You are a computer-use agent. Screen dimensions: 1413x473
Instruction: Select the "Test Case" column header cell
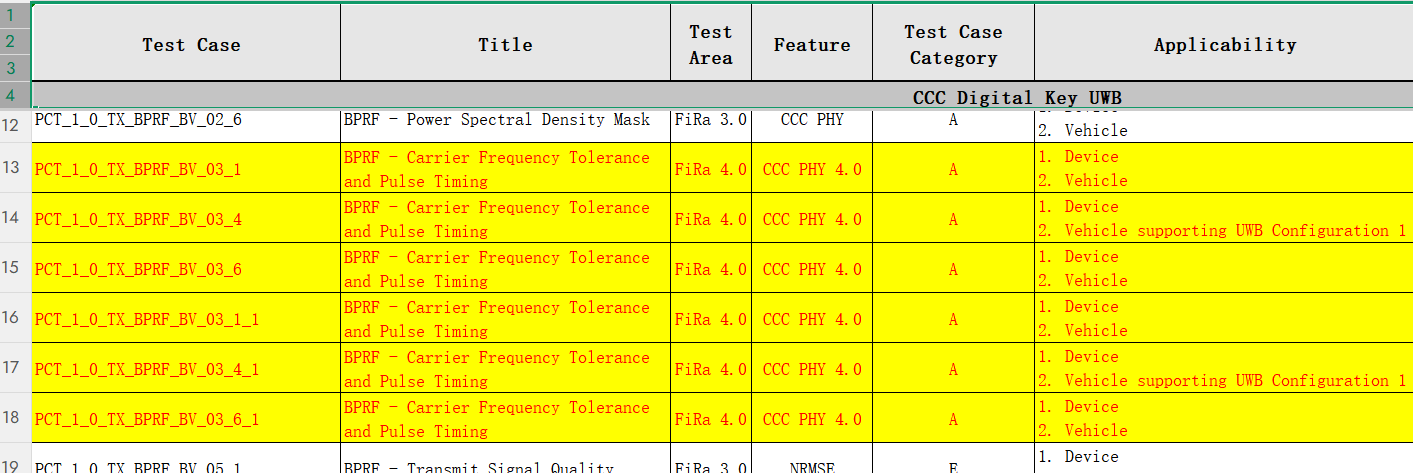[x=190, y=45]
